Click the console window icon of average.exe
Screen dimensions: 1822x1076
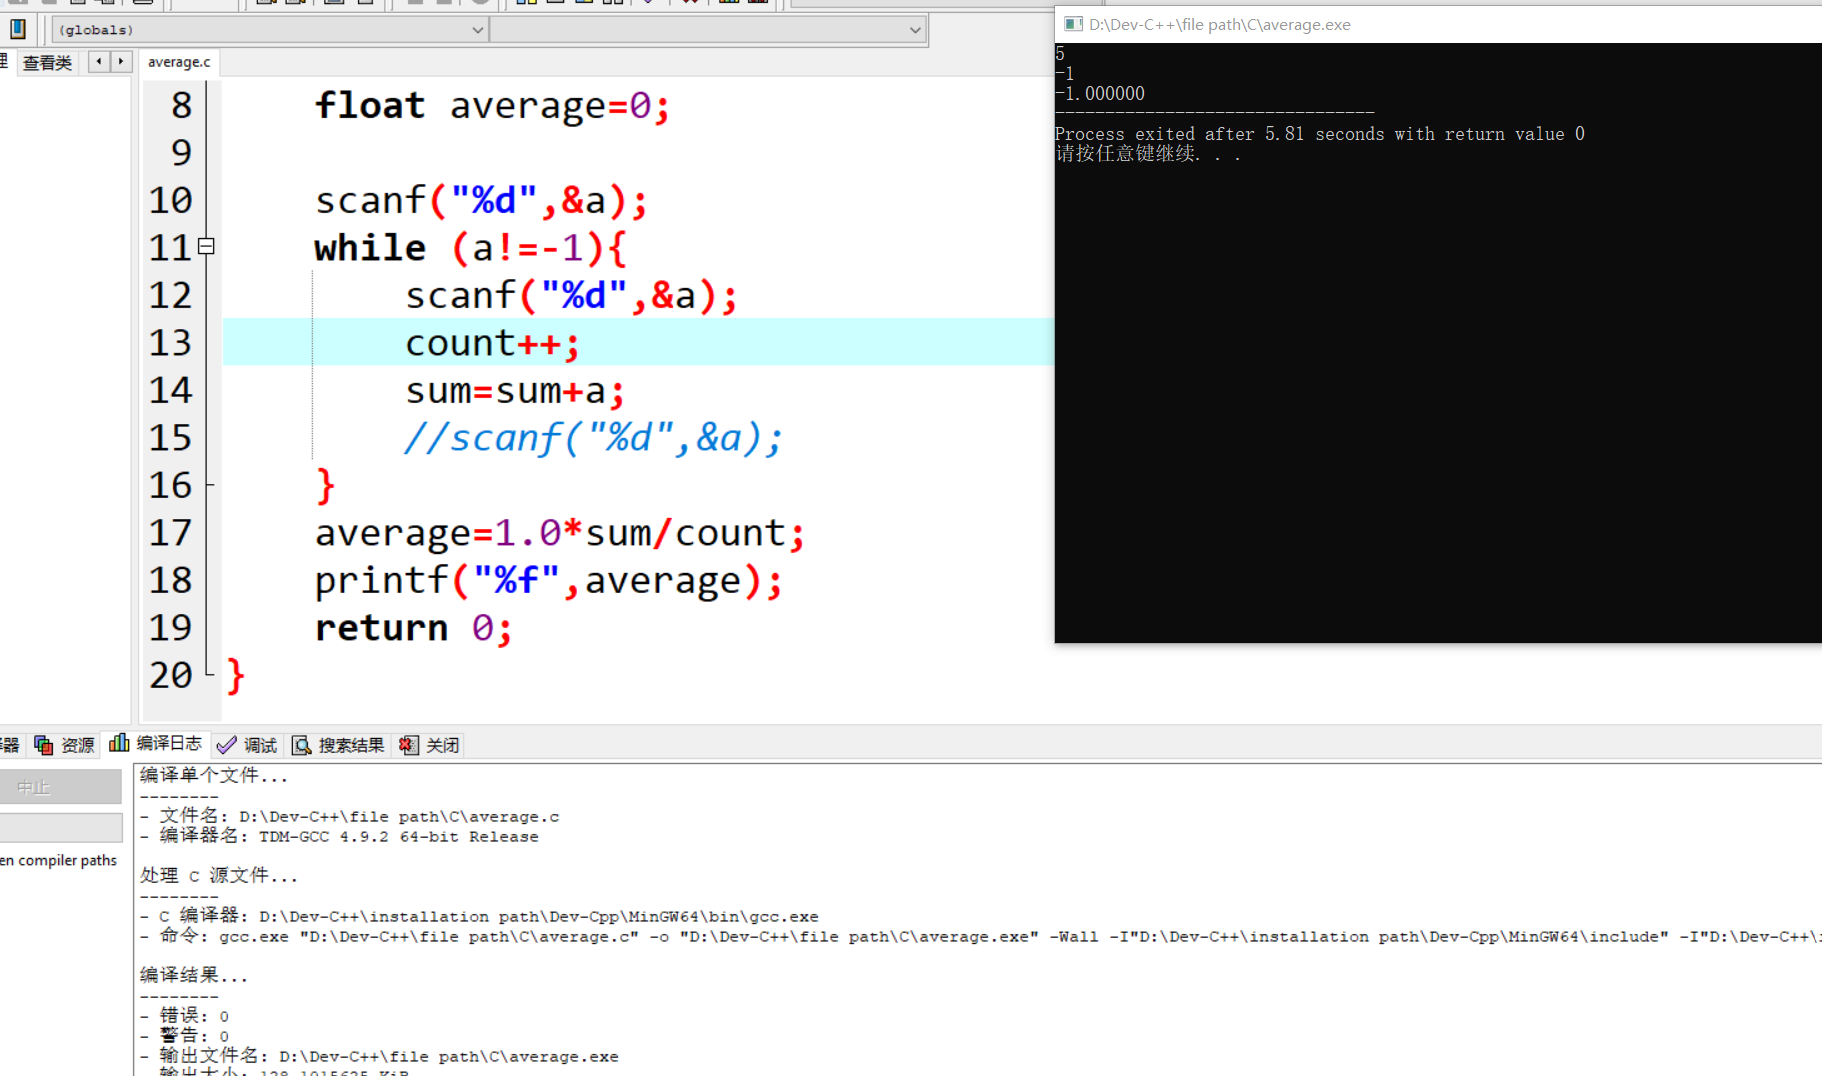[x=1073, y=24]
